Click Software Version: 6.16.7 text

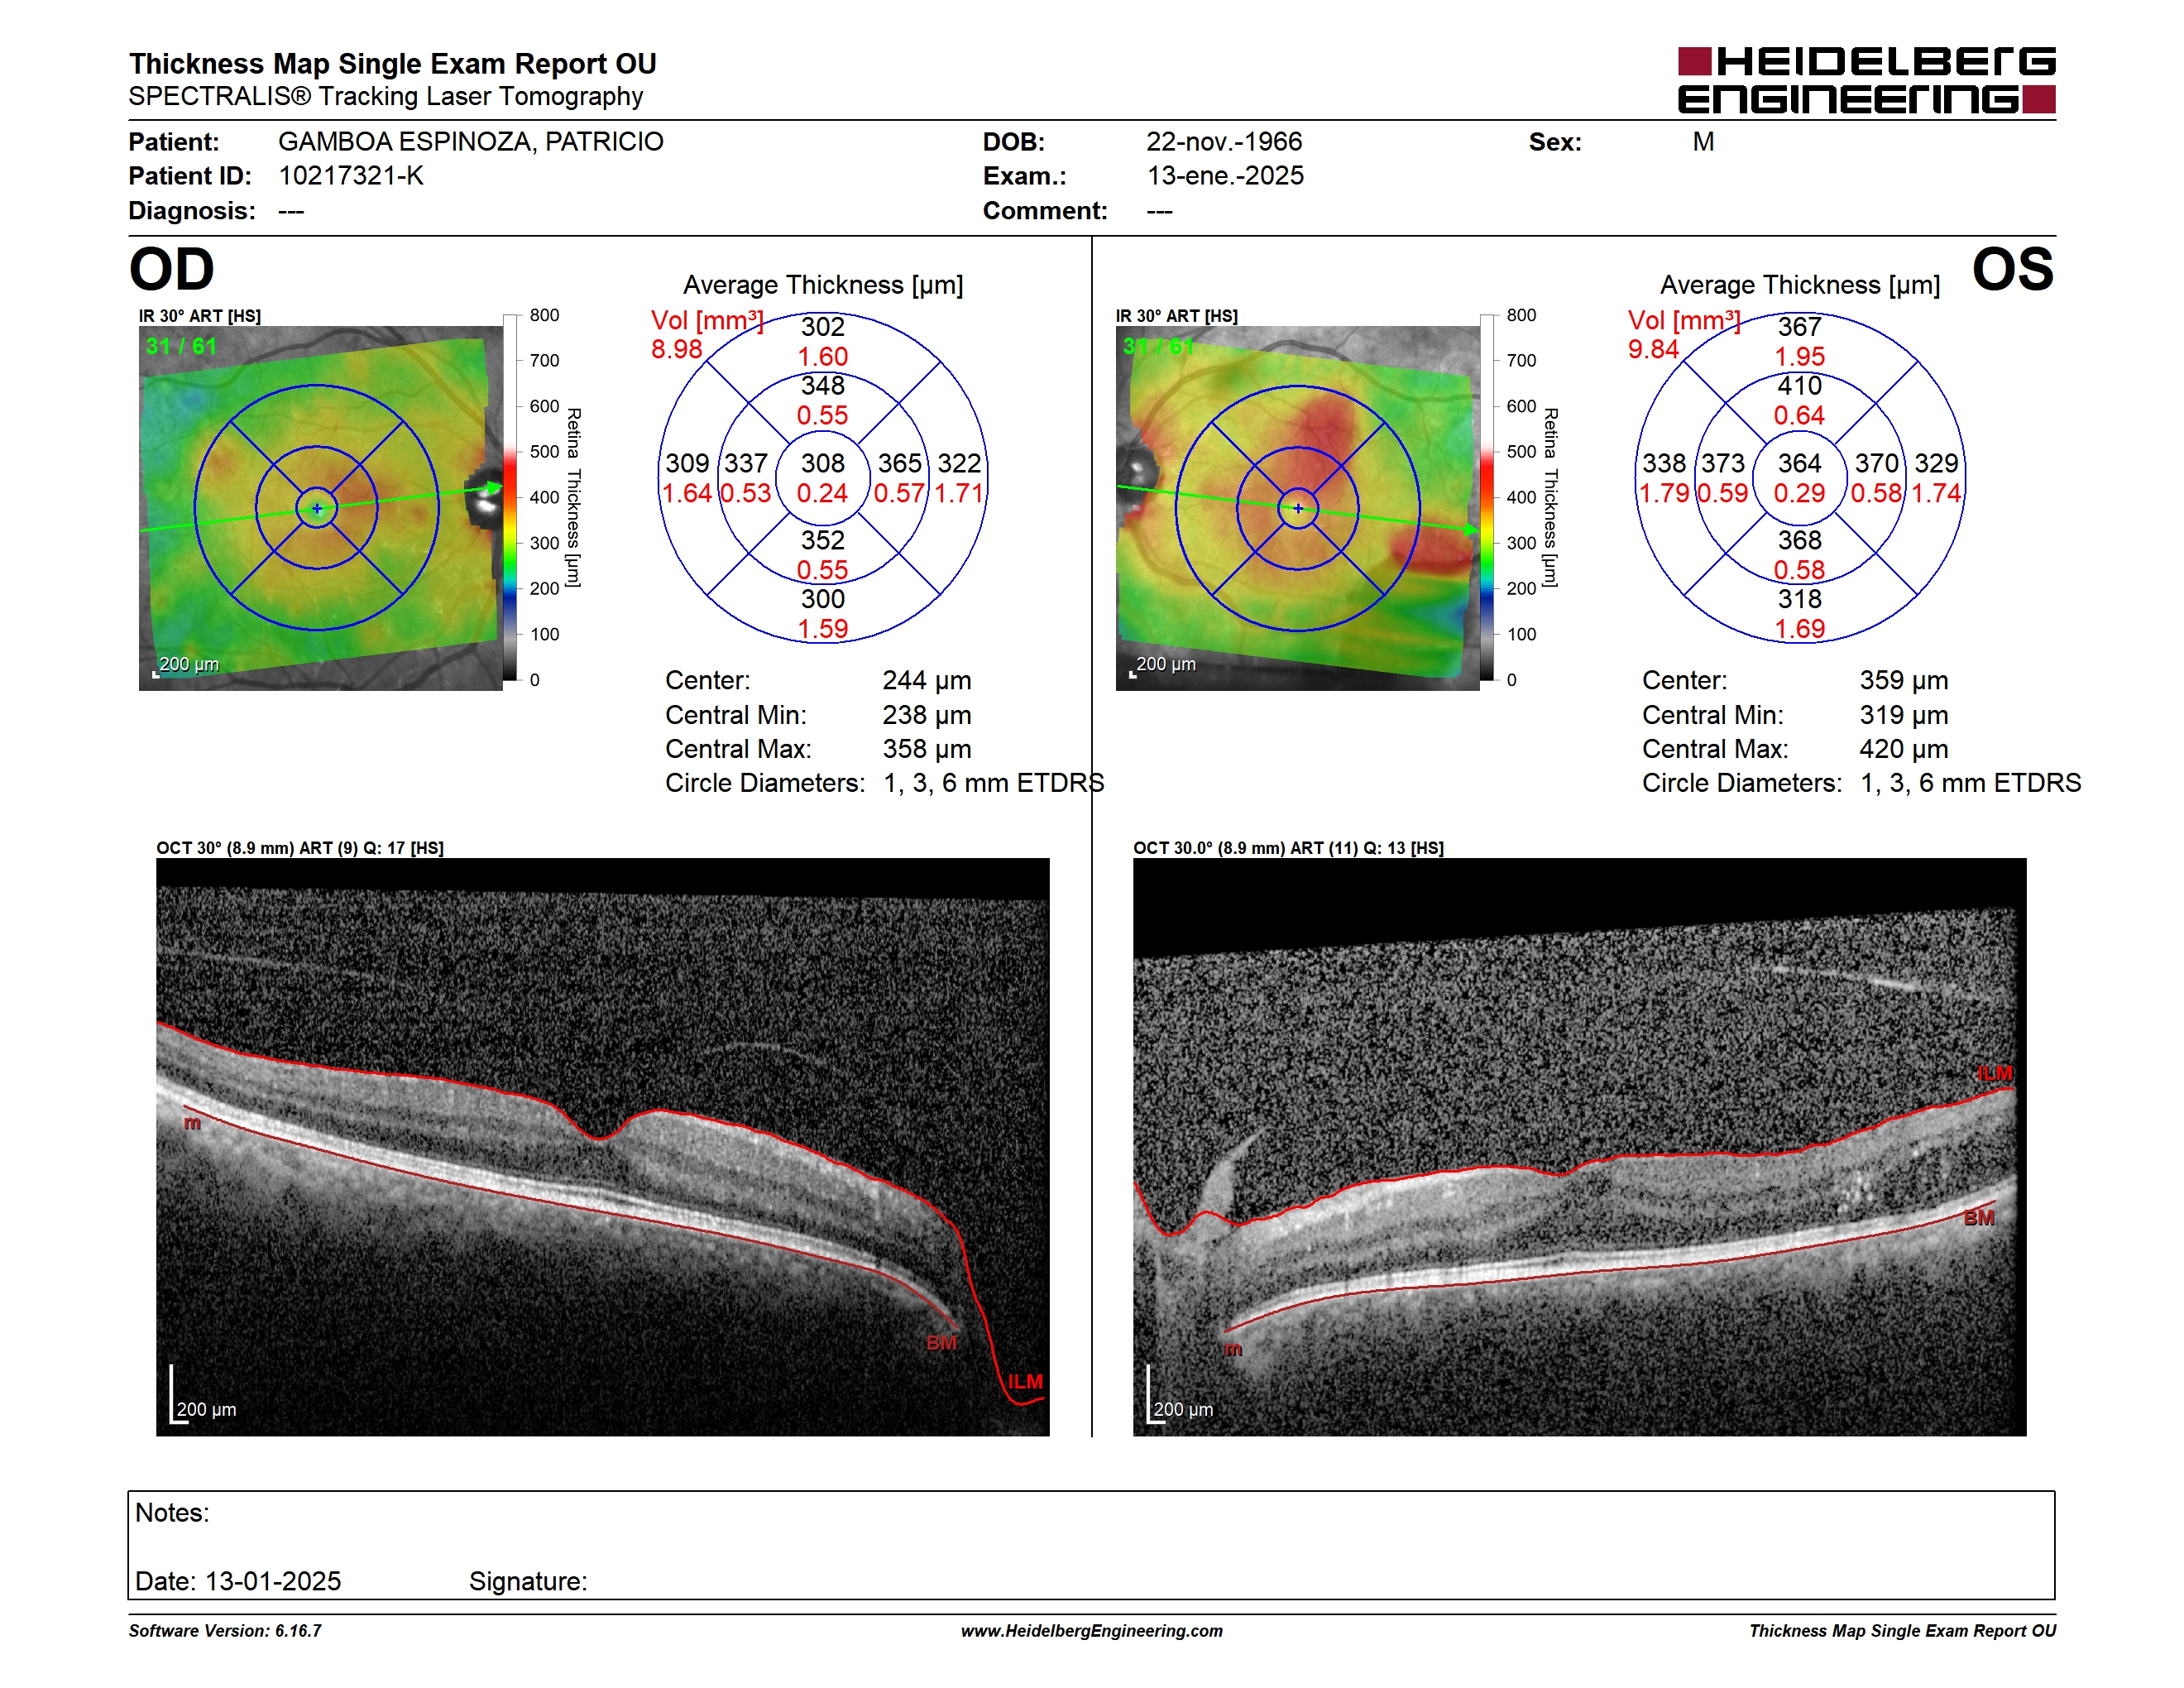[225, 1631]
